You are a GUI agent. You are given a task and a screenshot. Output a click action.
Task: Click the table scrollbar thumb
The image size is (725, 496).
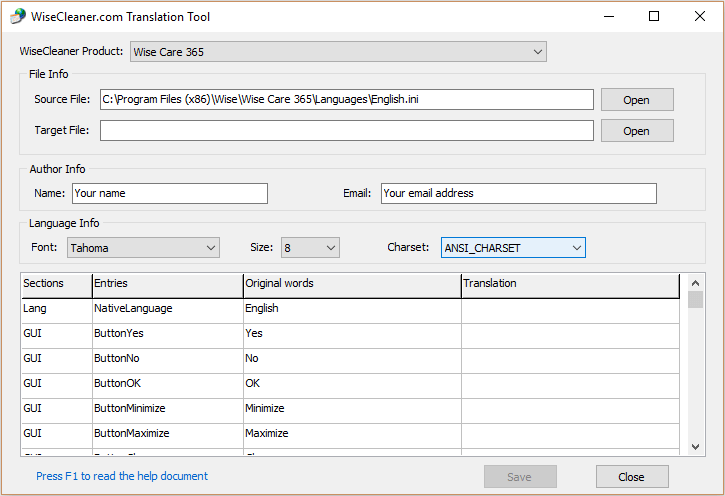(x=695, y=300)
